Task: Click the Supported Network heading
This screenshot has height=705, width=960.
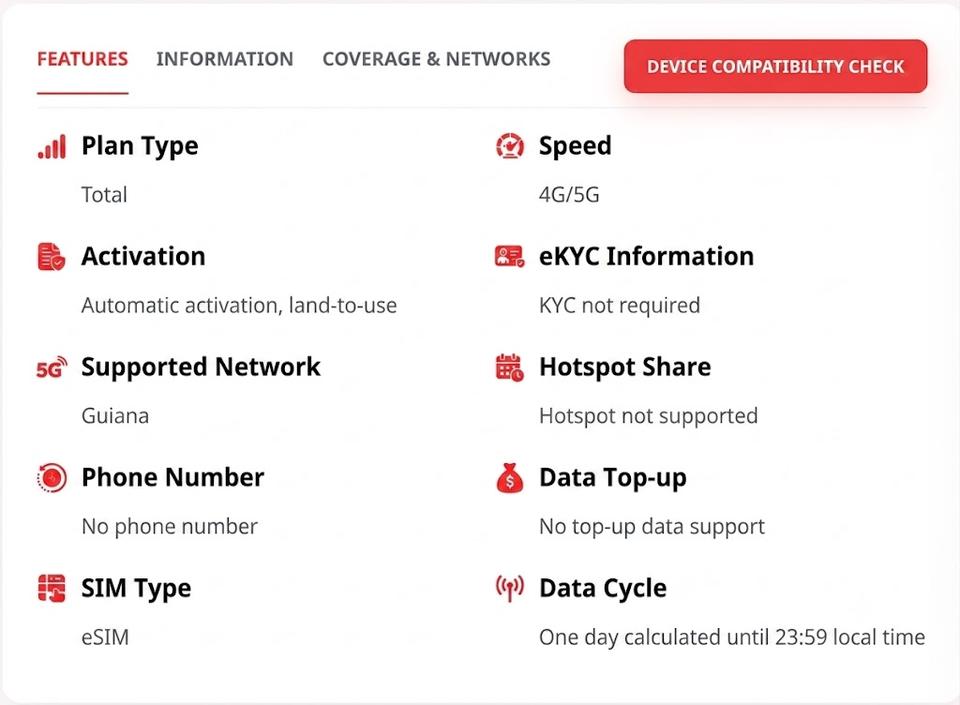Action: pos(201,367)
